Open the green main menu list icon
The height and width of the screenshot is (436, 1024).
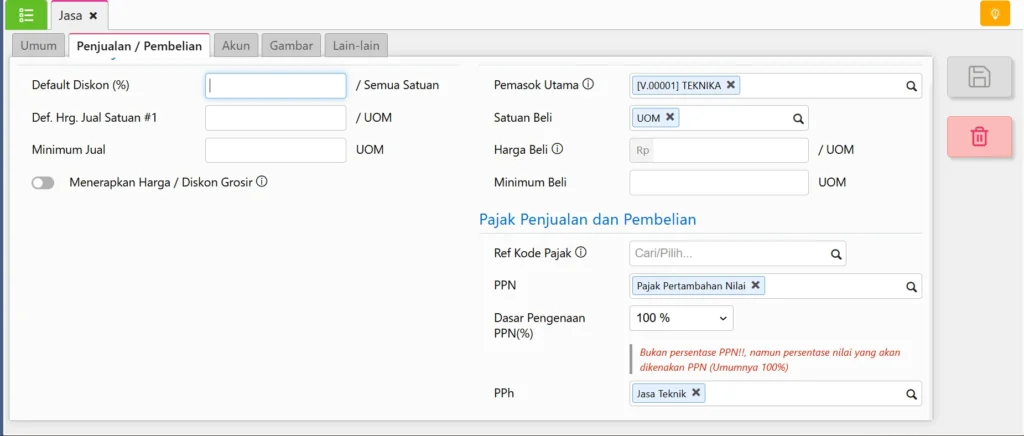pos(26,14)
